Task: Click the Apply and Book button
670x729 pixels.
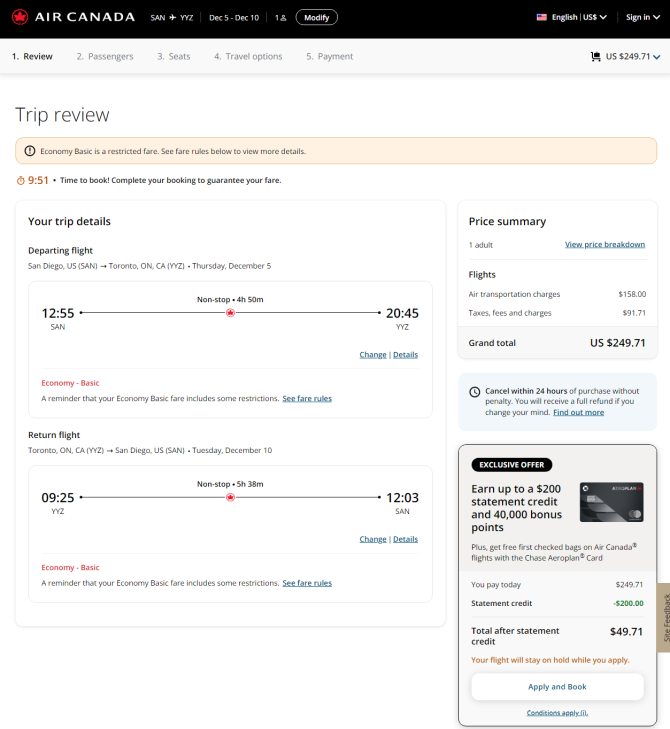Action: (557, 687)
